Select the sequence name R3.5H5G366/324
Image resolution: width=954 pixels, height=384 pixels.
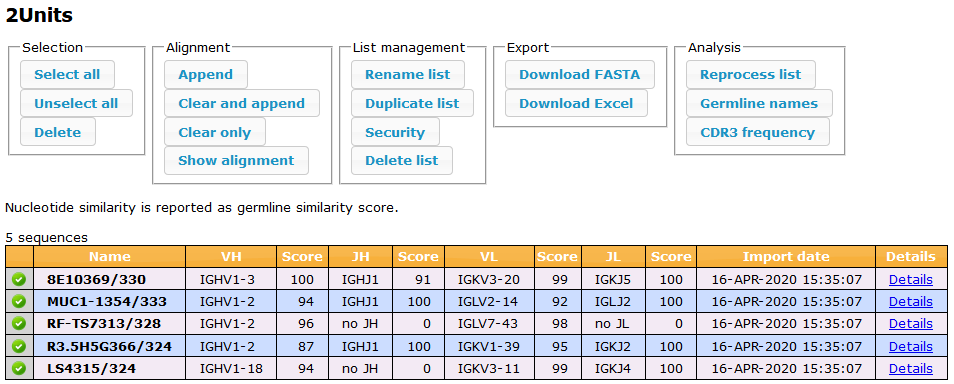110,346
